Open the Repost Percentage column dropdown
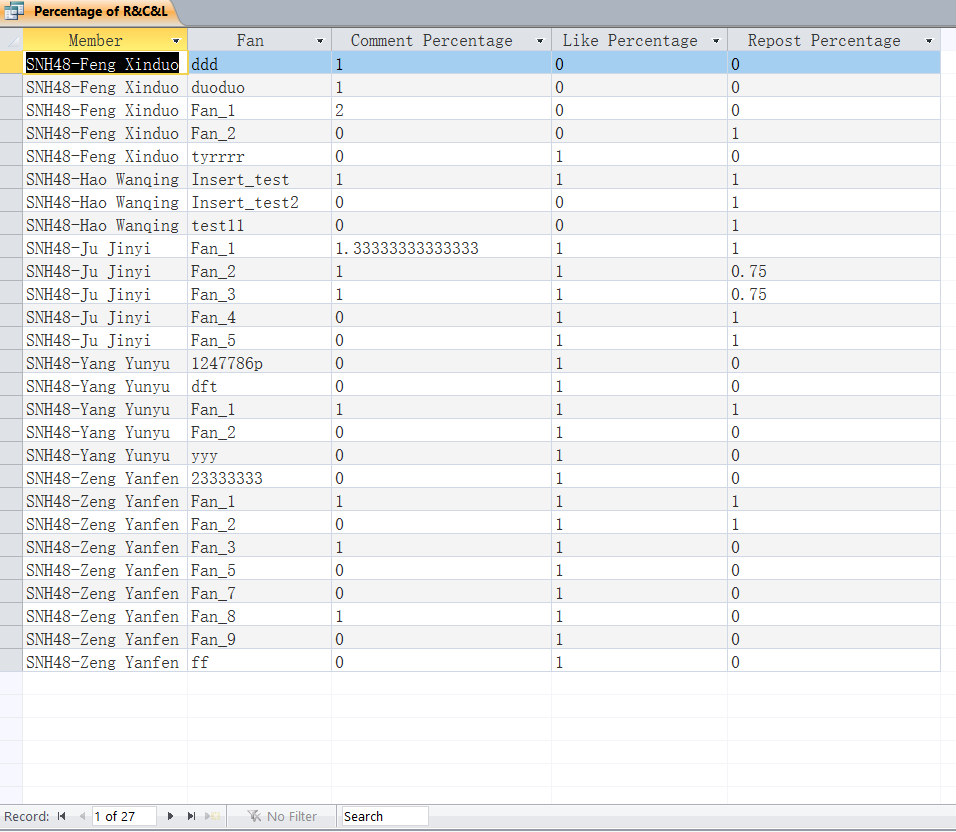The image size is (956, 832). tap(929, 41)
